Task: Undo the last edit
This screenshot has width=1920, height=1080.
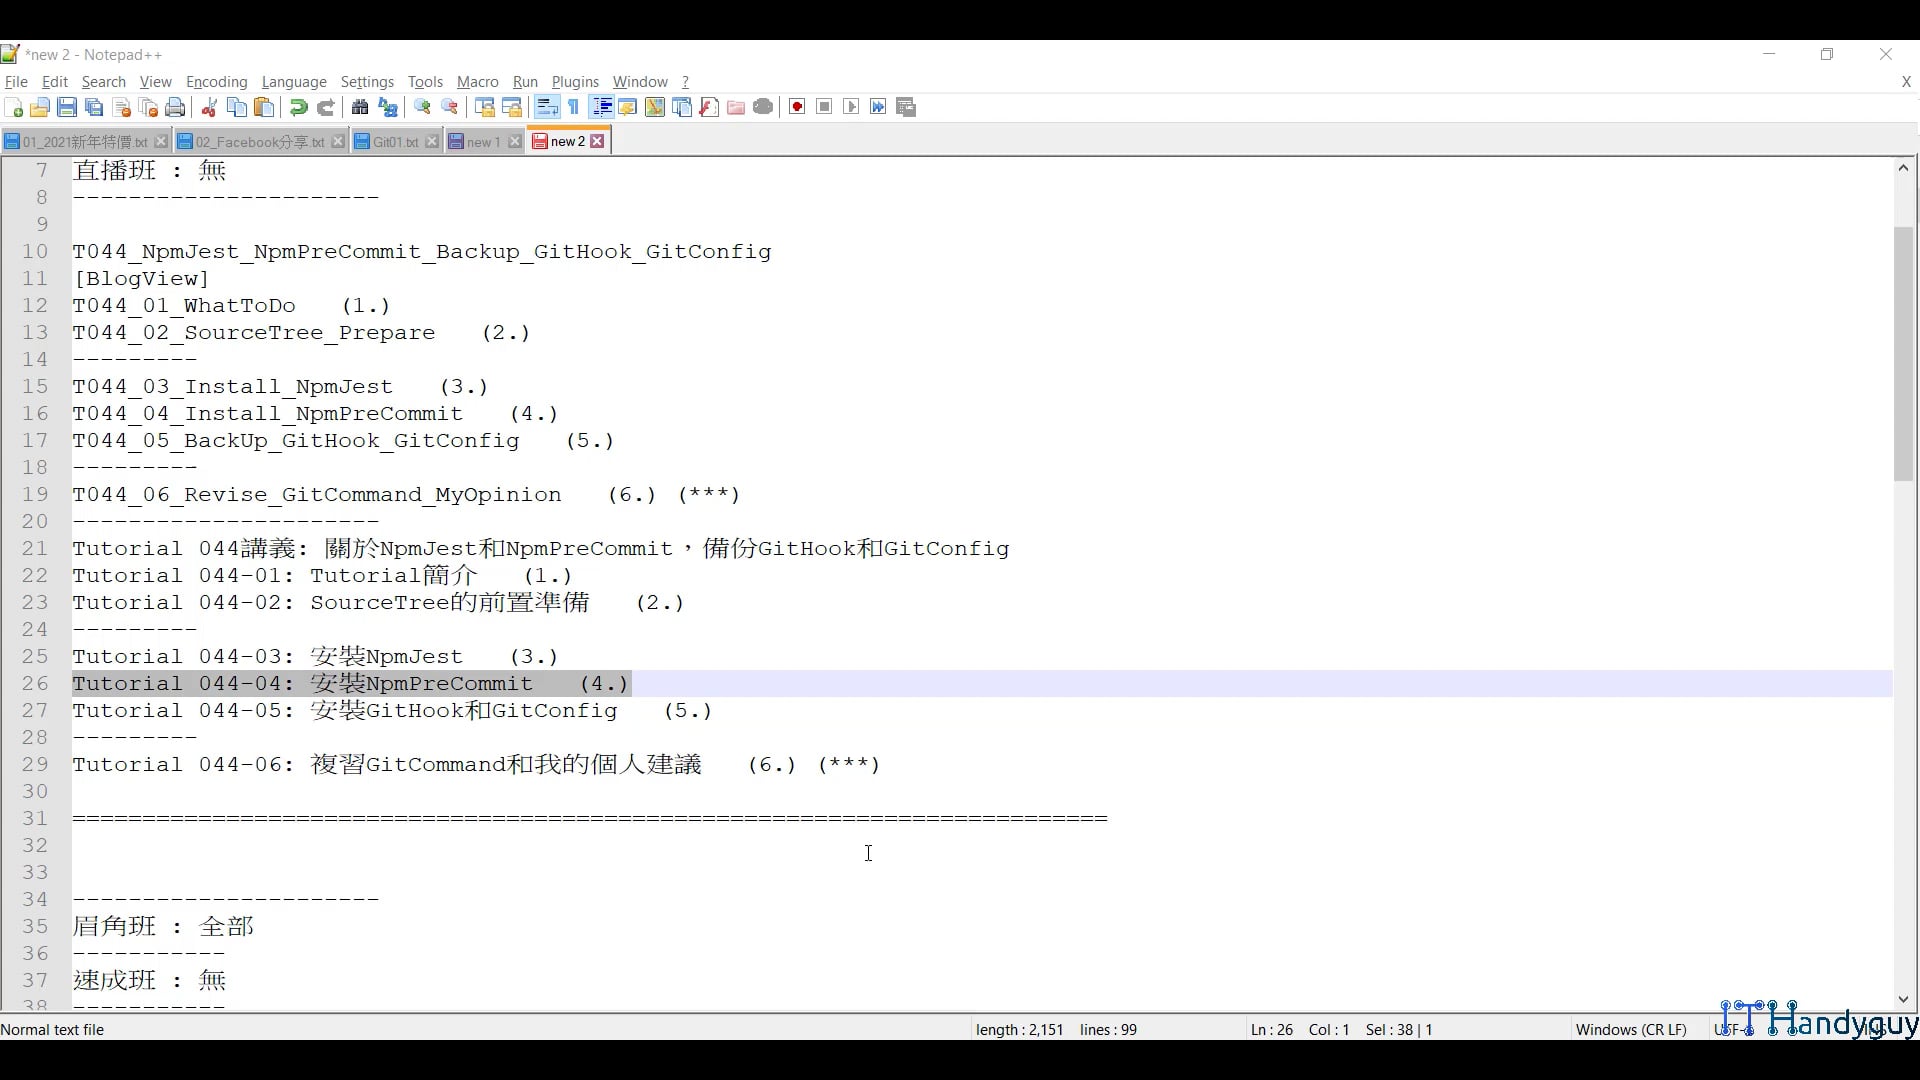Action: point(297,107)
